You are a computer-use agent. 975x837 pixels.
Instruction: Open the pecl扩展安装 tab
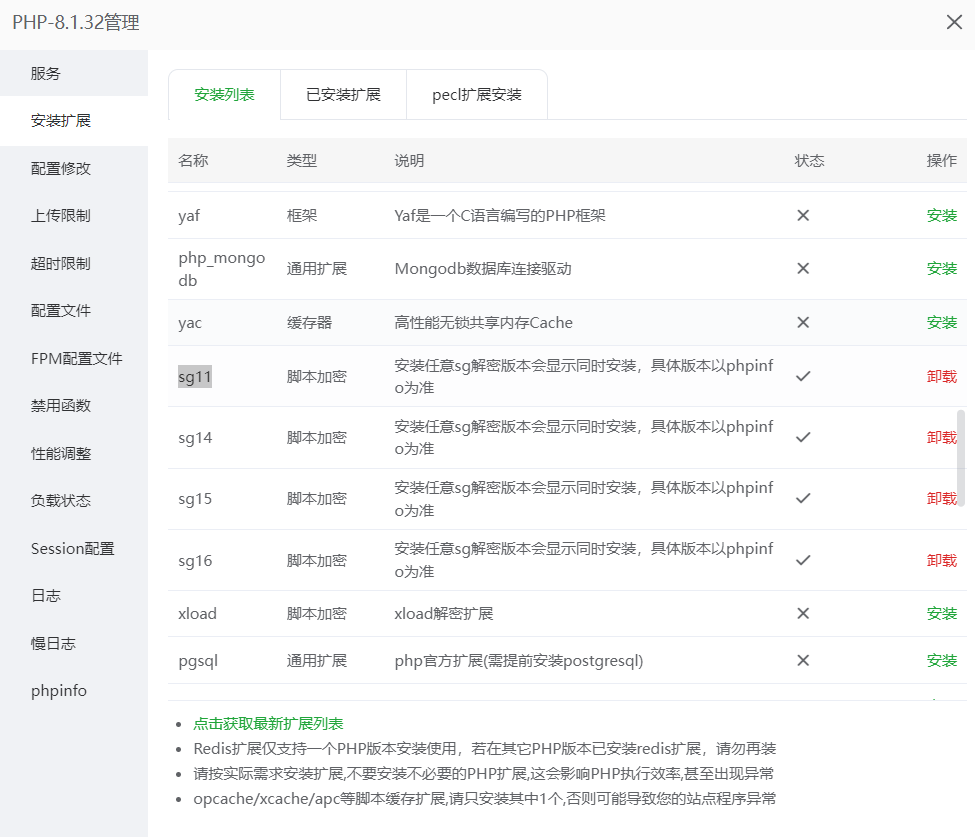476,95
